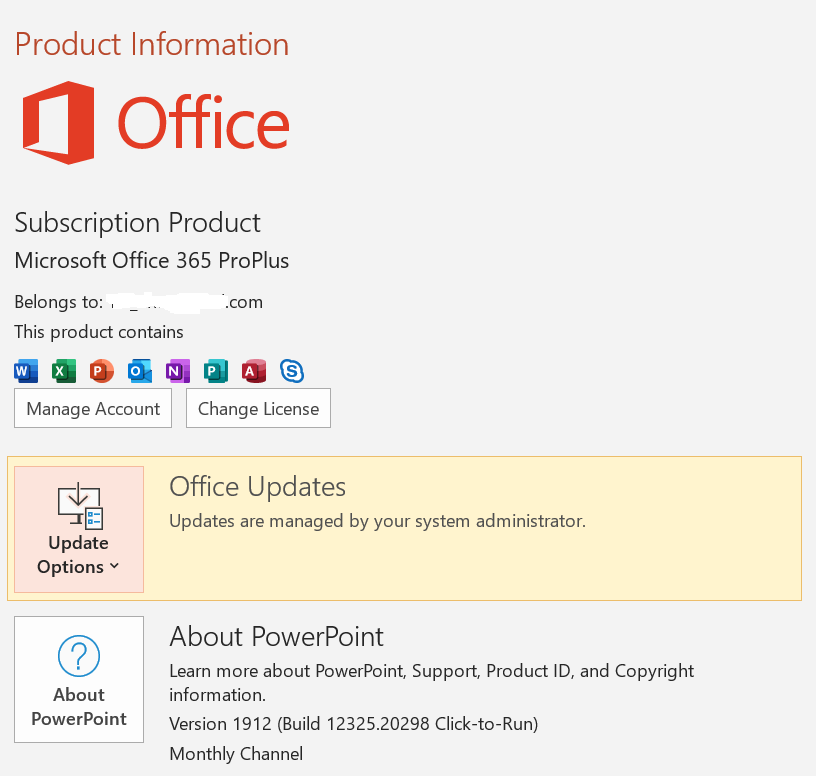The image size is (816, 776).
Task: Click the 'Product Information' heading
Action: tap(152, 44)
